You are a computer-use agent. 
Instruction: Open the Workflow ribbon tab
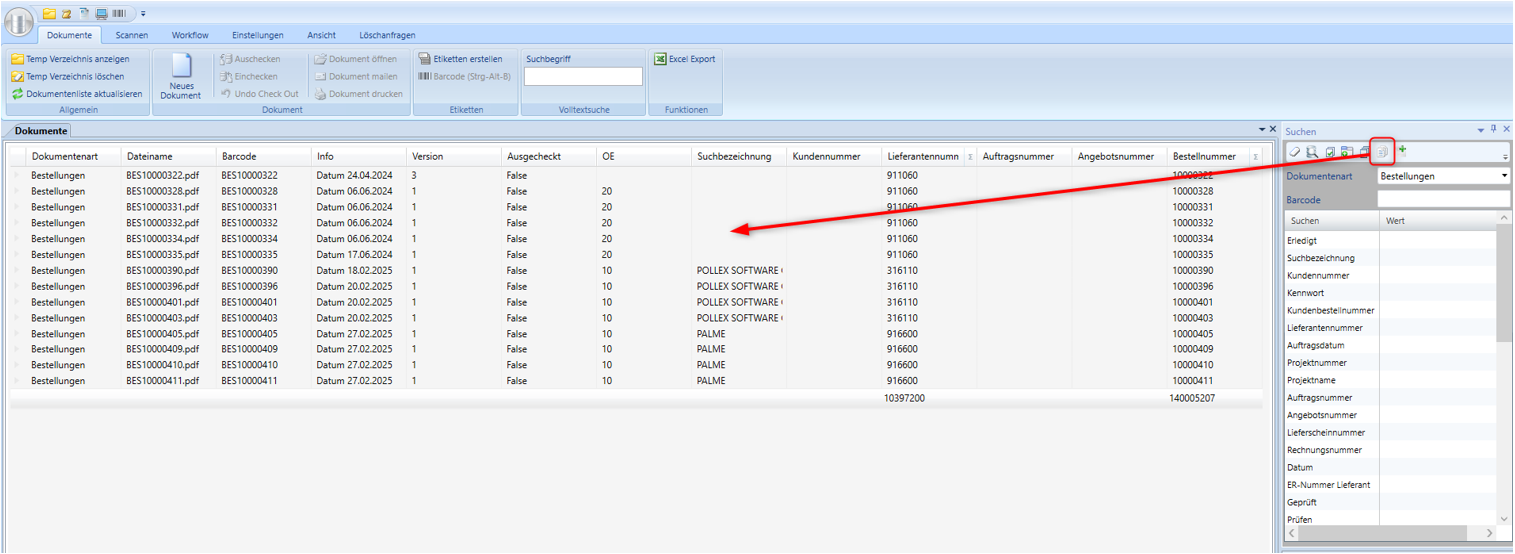click(x=190, y=35)
